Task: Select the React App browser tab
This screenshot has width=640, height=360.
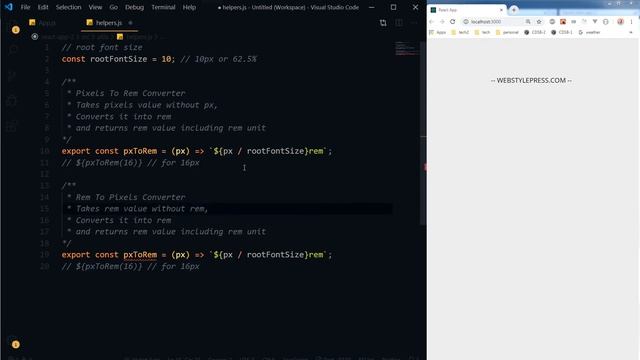Action: click(x=467, y=10)
